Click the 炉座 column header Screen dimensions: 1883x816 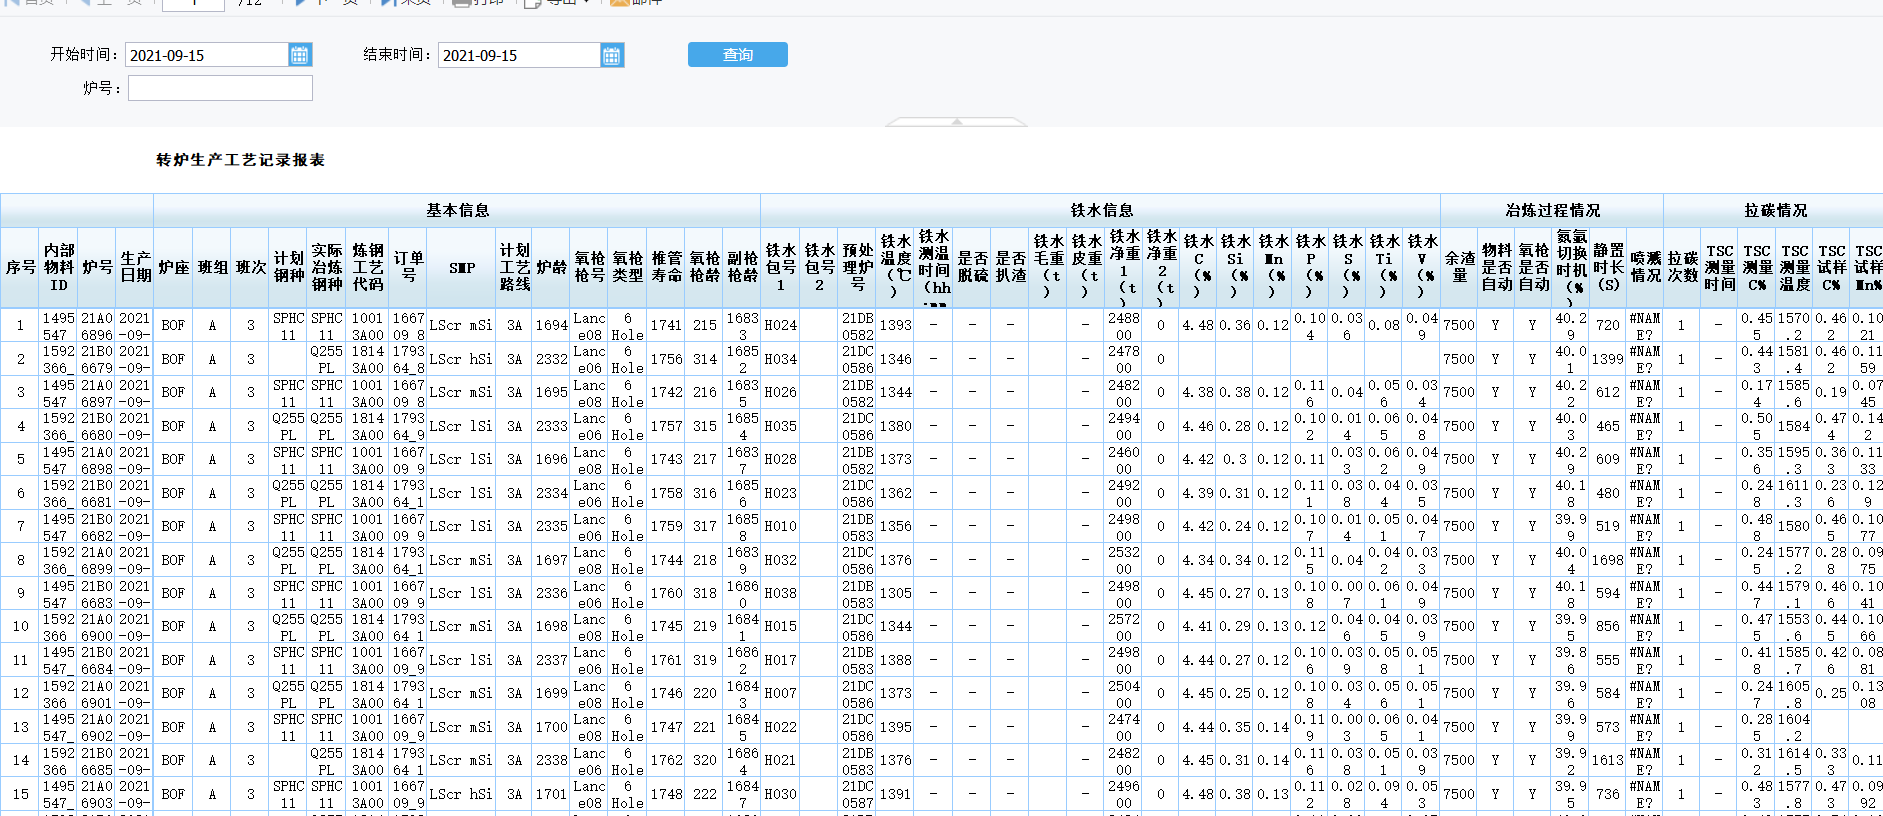click(x=173, y=267)
